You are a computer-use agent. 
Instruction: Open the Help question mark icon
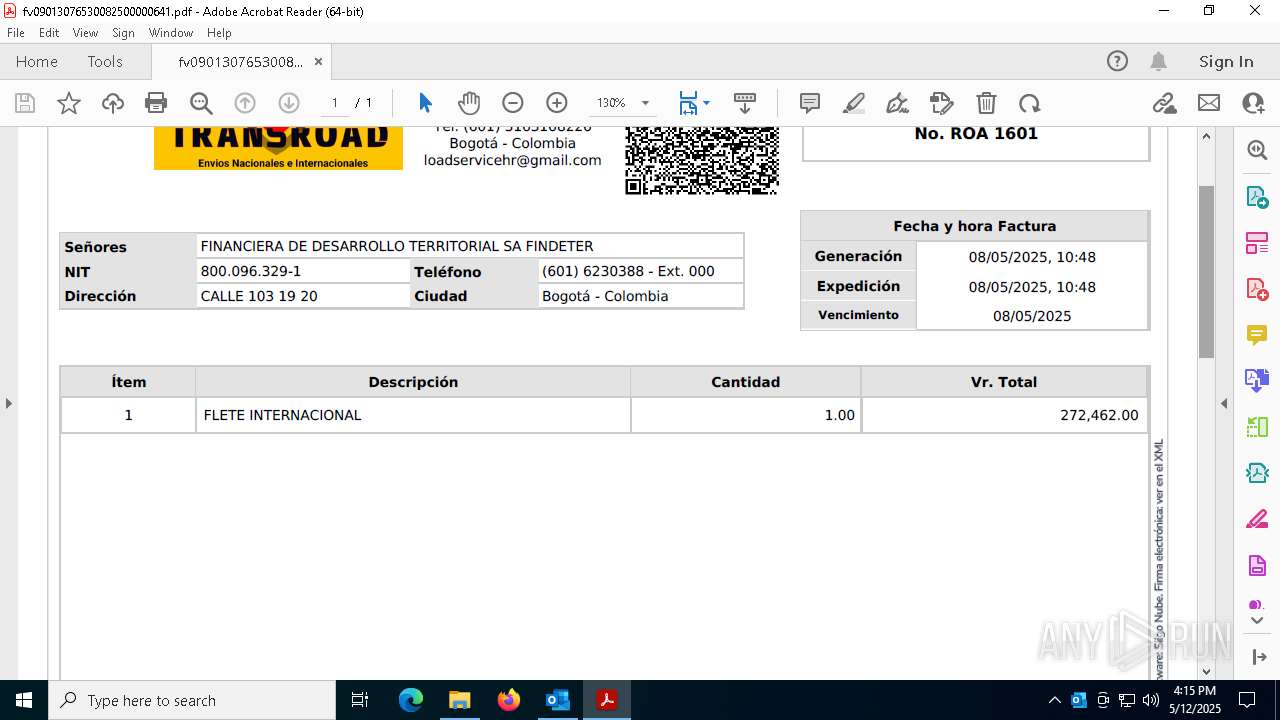coord(1117,61)
